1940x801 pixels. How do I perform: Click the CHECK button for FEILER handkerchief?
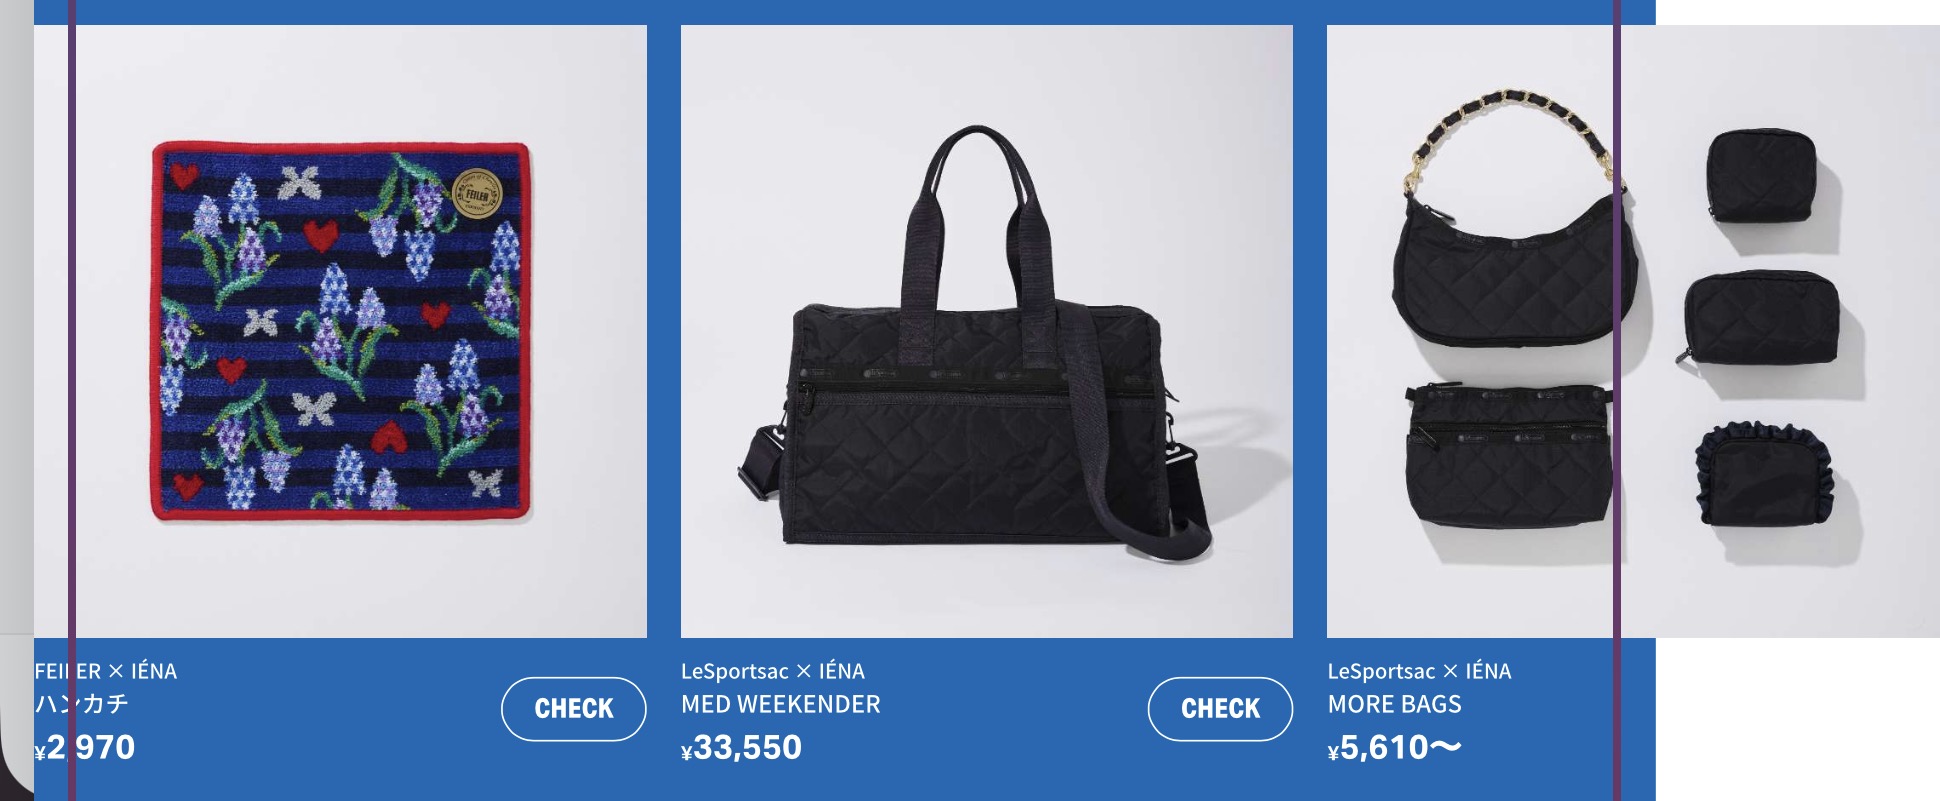tap(574, 709)
